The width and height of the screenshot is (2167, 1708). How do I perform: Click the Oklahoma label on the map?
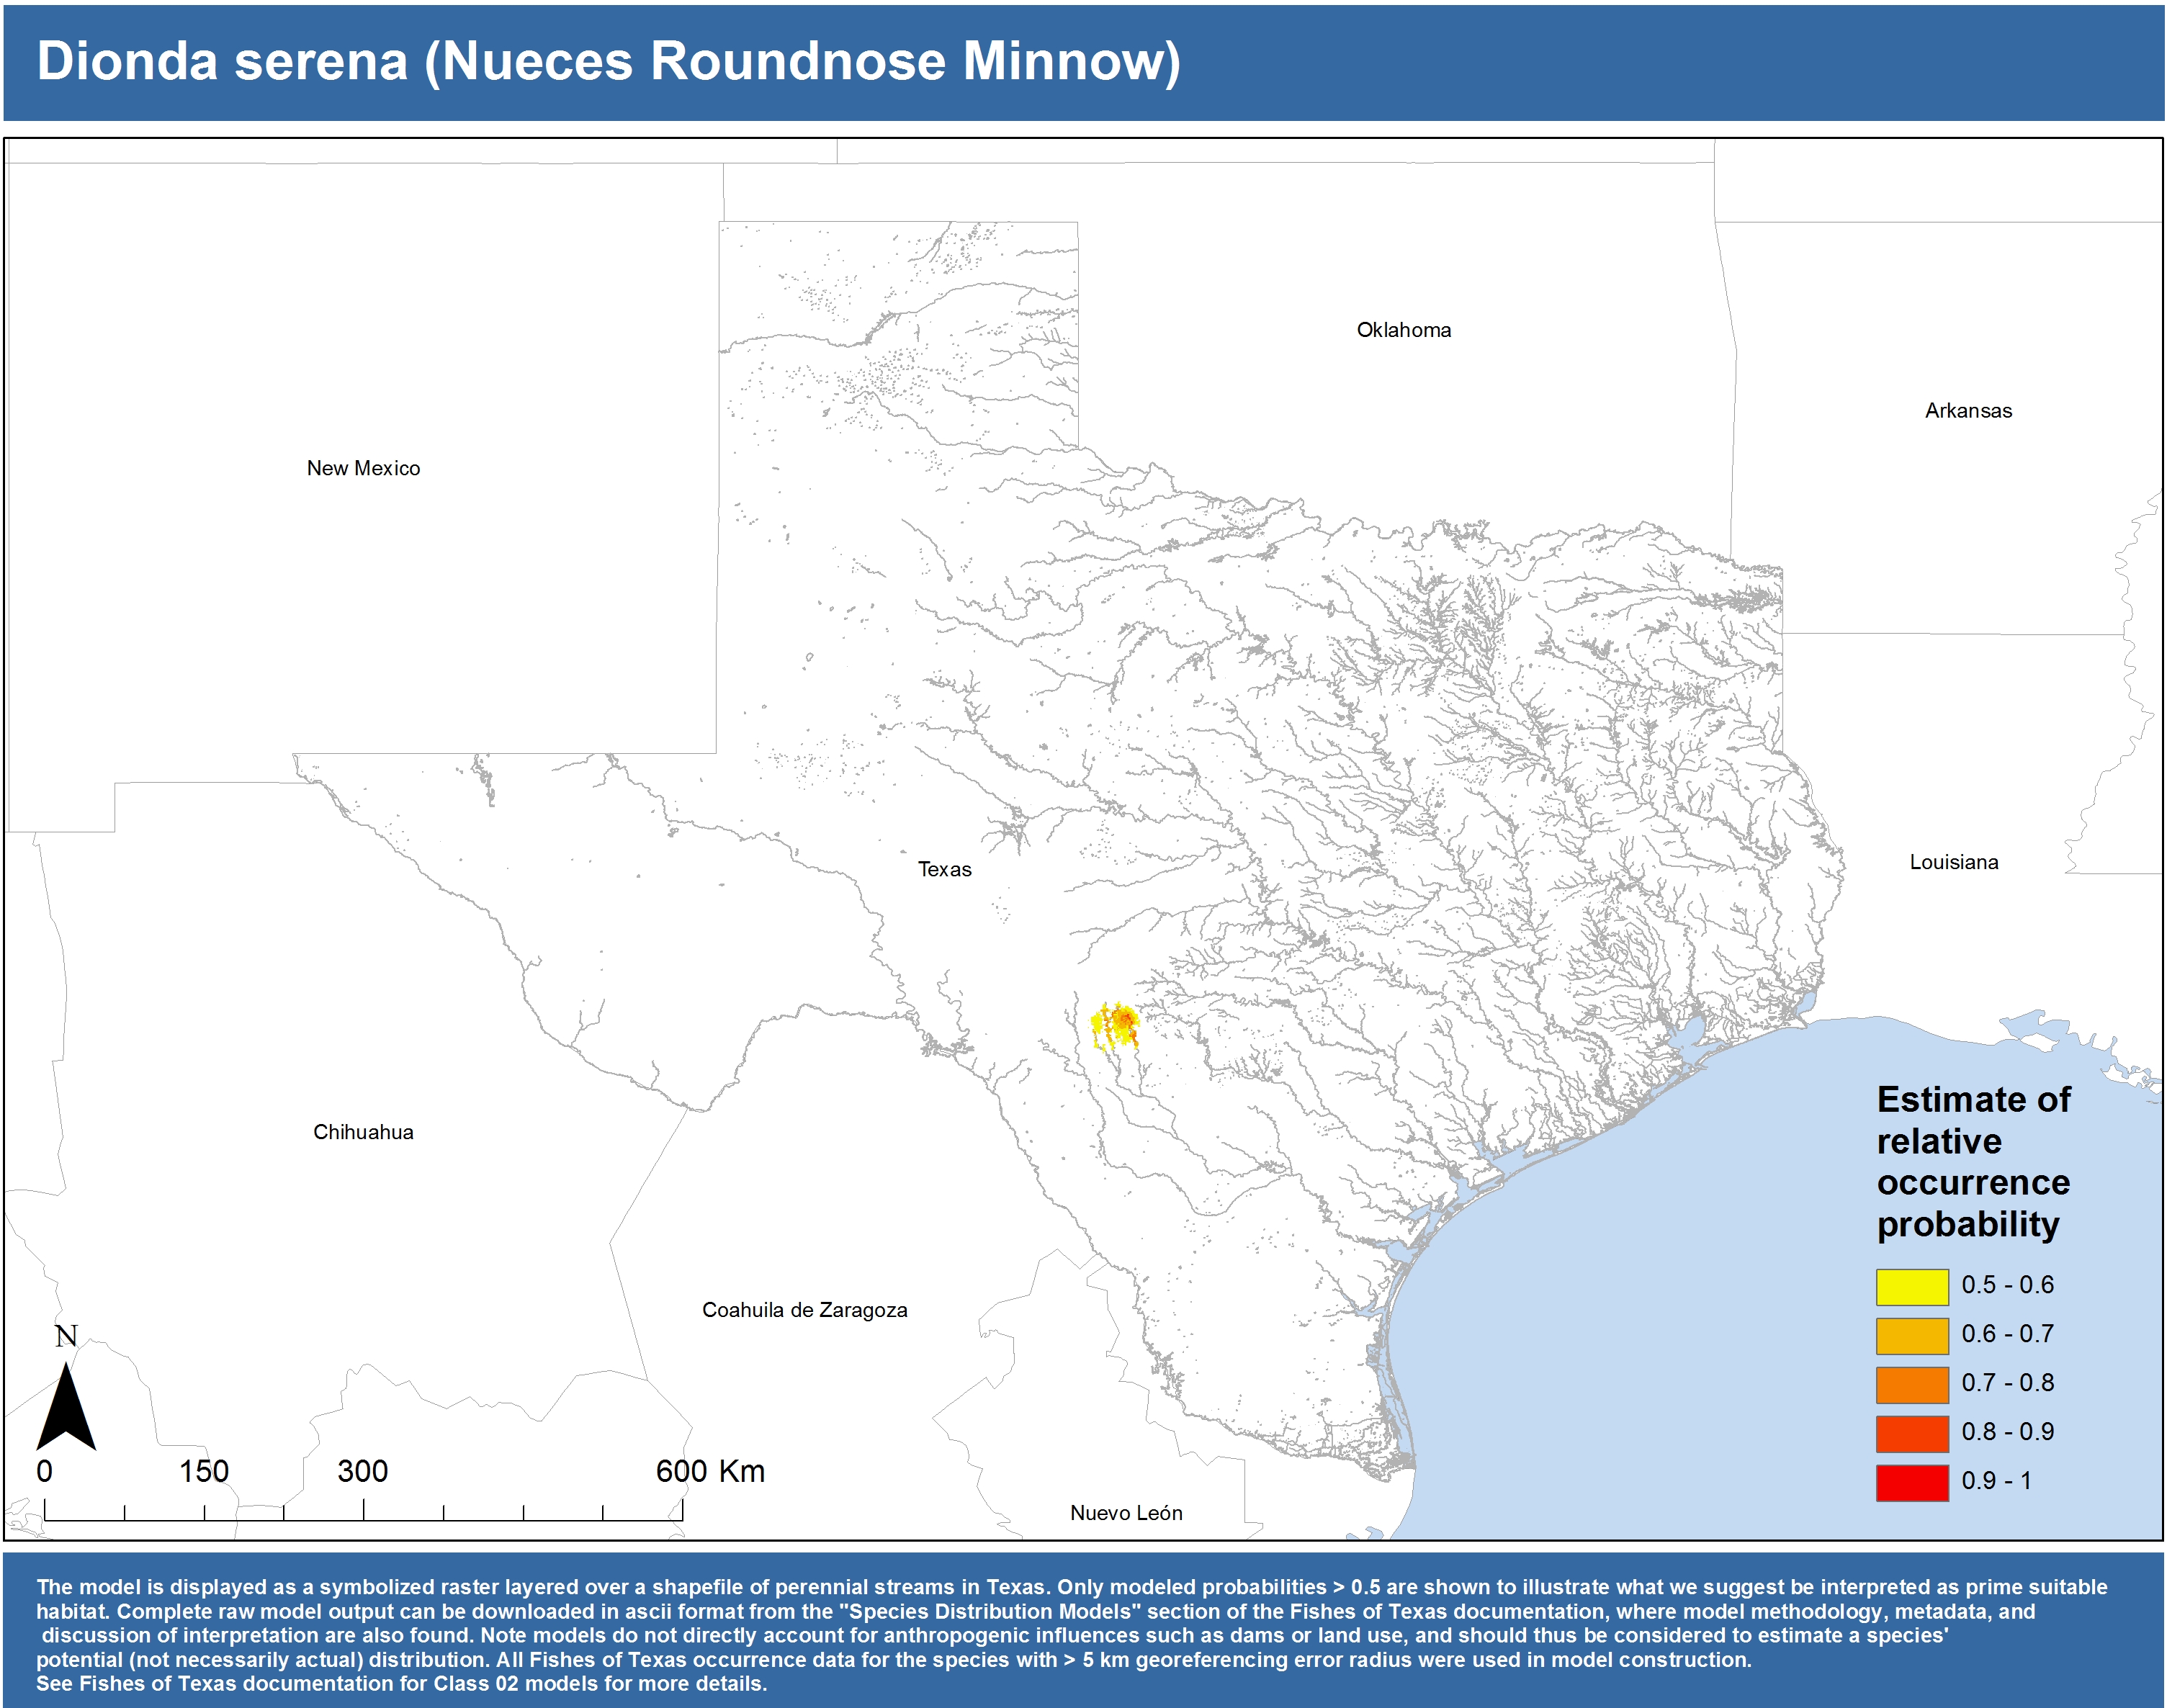1403,330
